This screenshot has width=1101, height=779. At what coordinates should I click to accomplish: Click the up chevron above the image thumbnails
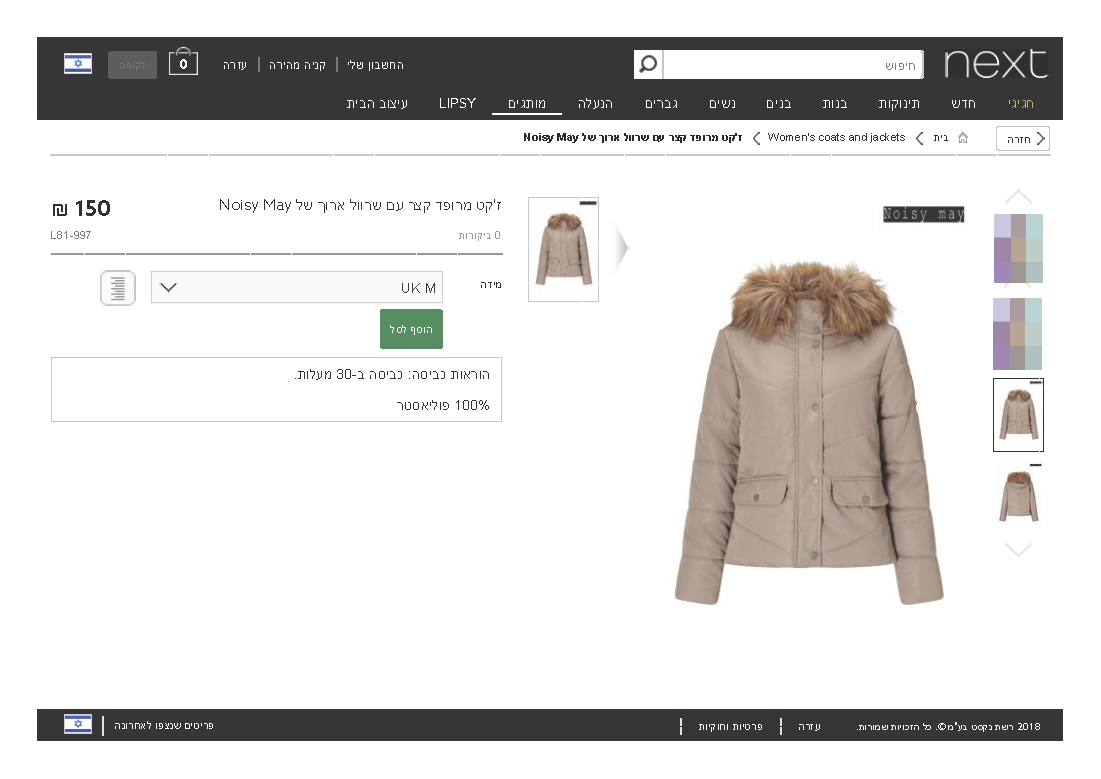click(1018, 197)
